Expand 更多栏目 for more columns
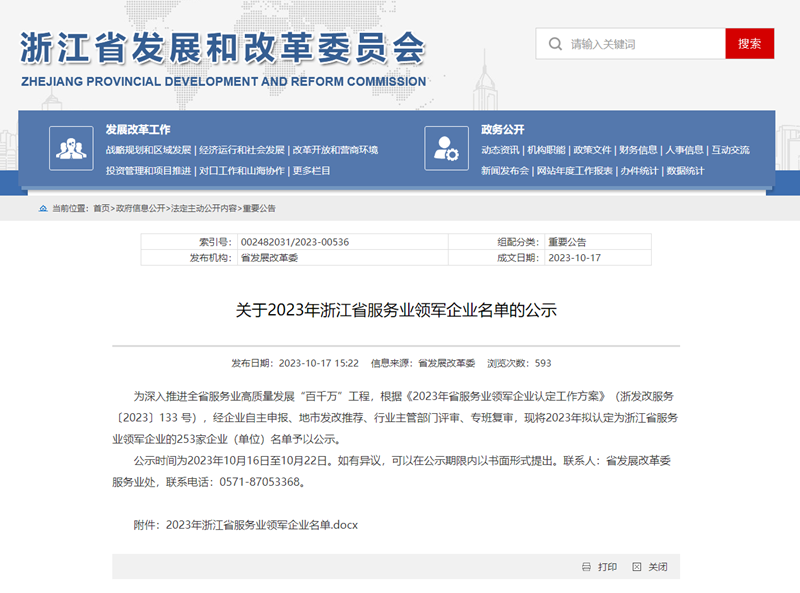This screenshot has height=593, width=800. point(311,171)
